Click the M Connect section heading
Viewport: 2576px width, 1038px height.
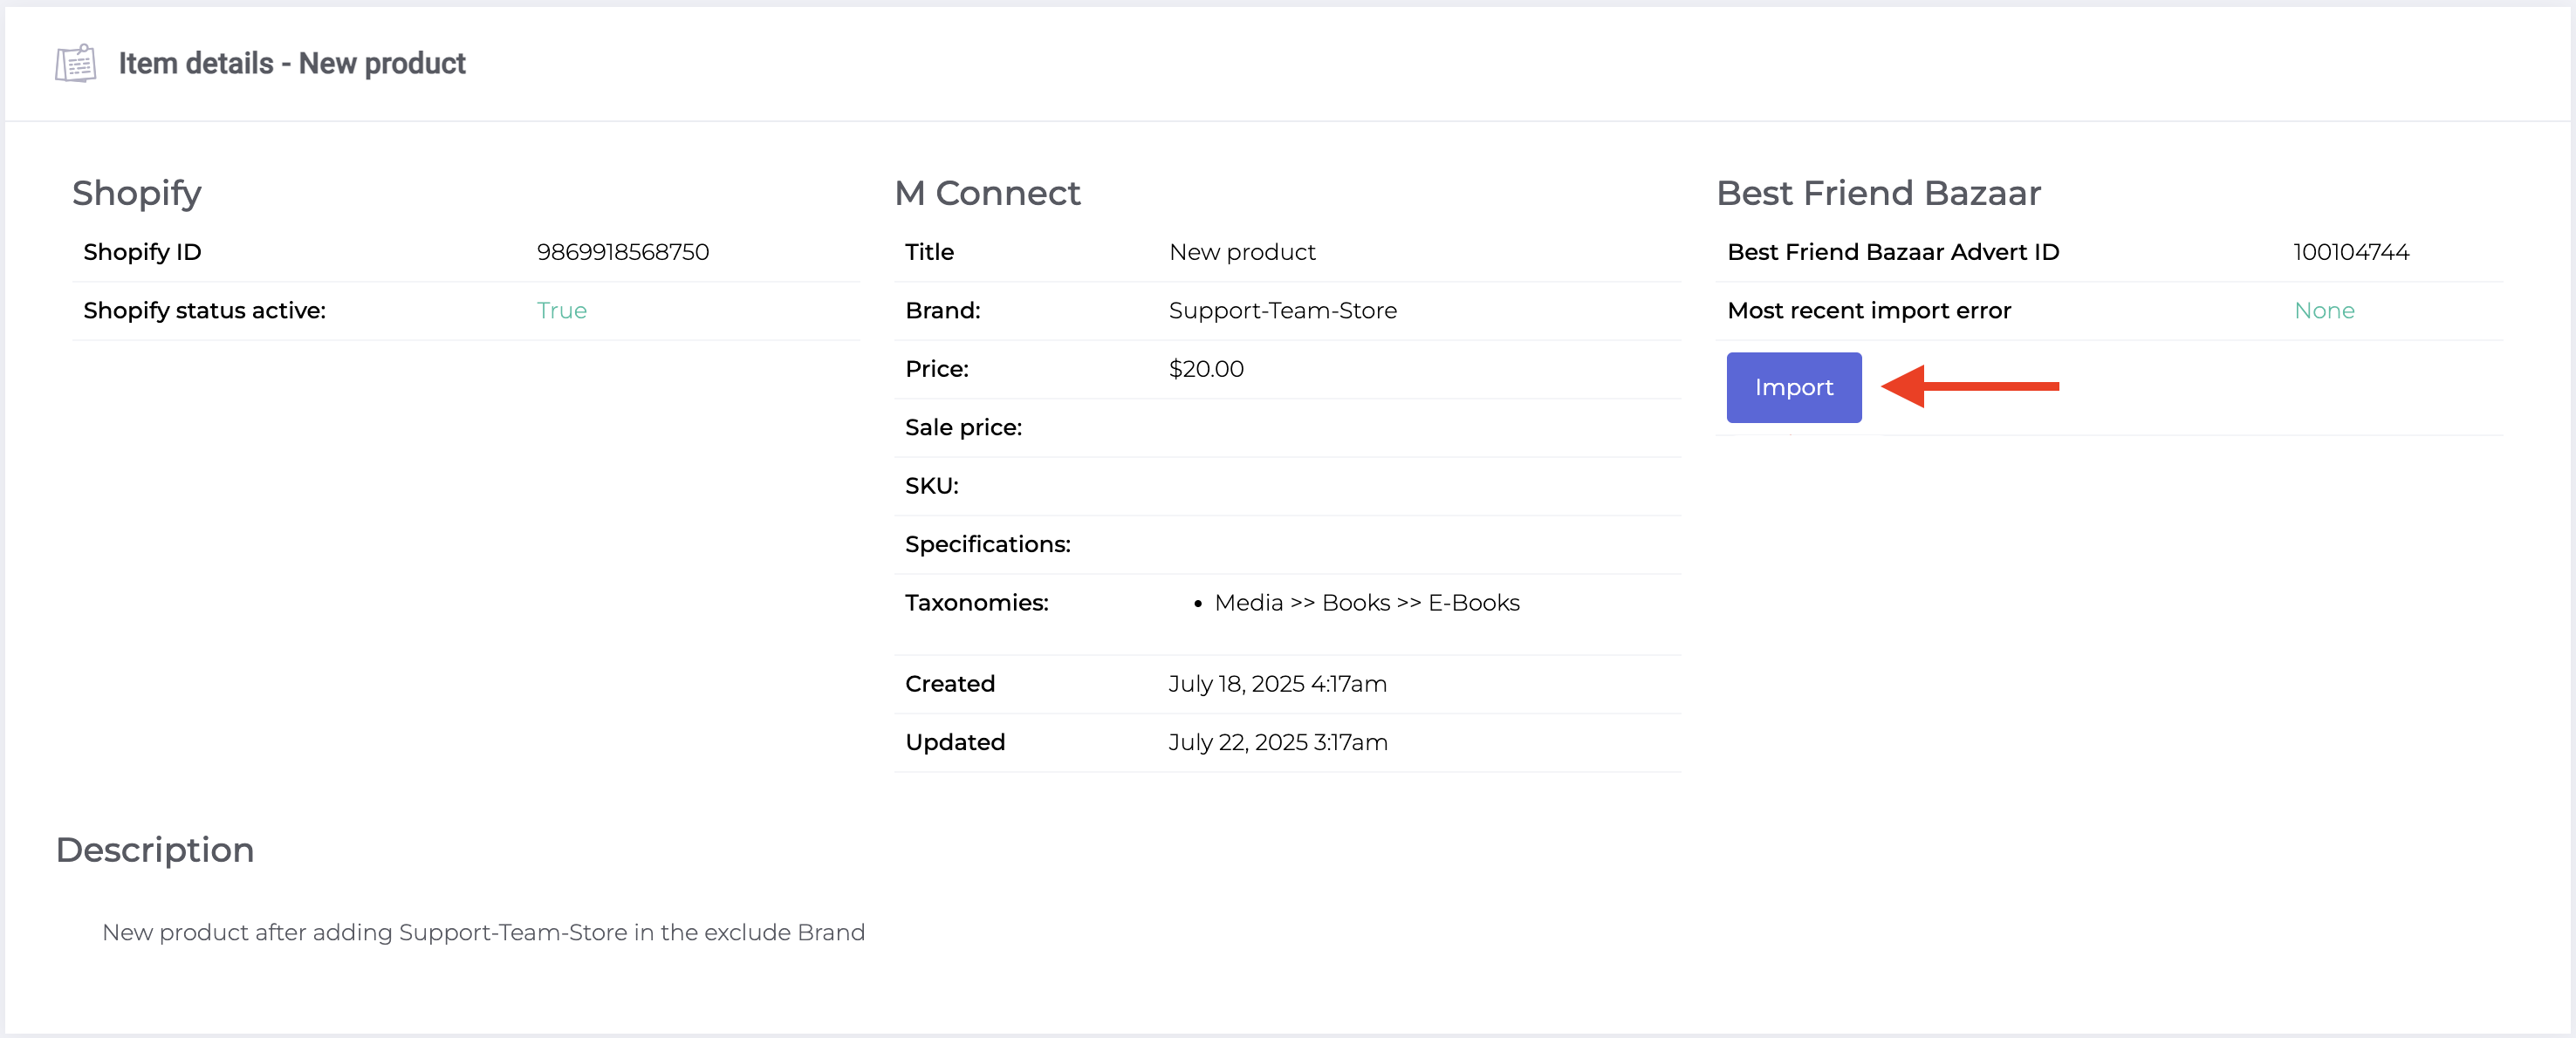987,193
